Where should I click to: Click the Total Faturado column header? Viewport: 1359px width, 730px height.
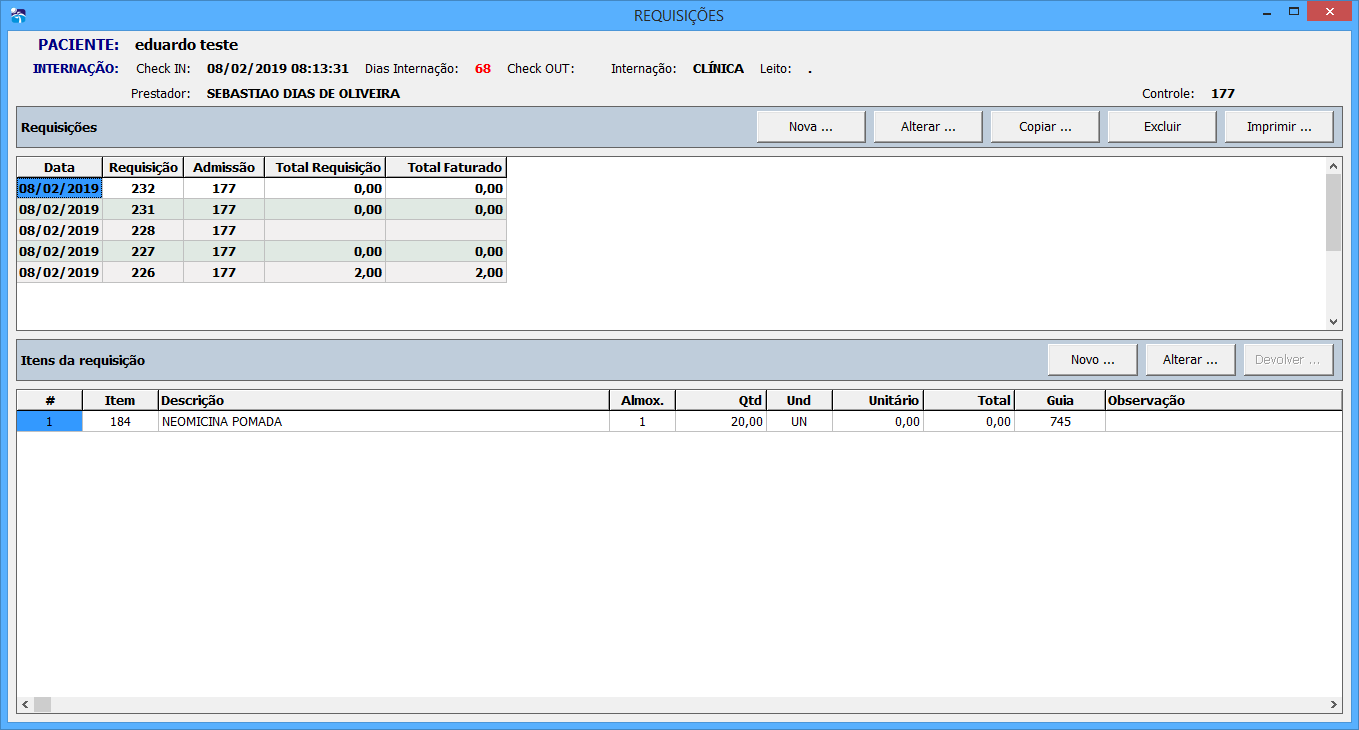pos(446,167)
